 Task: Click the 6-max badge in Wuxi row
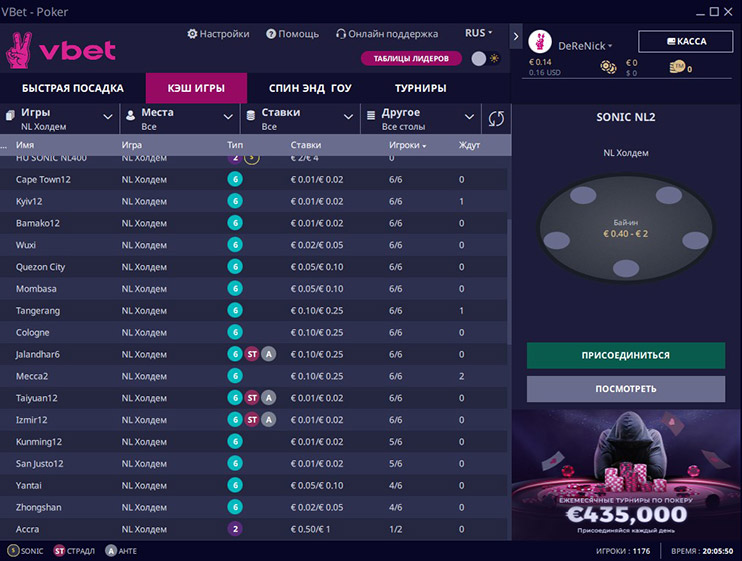coord(235,245)
